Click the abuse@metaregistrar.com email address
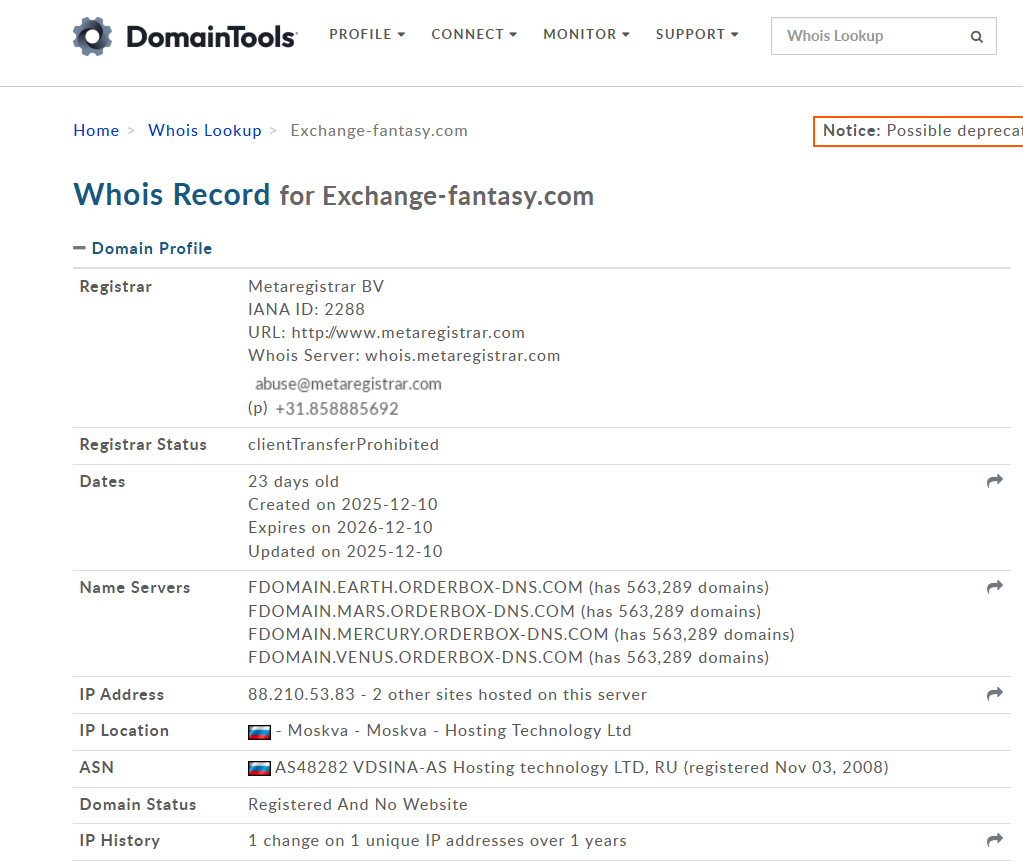The image size is (1023, 862). coord(348,384)
